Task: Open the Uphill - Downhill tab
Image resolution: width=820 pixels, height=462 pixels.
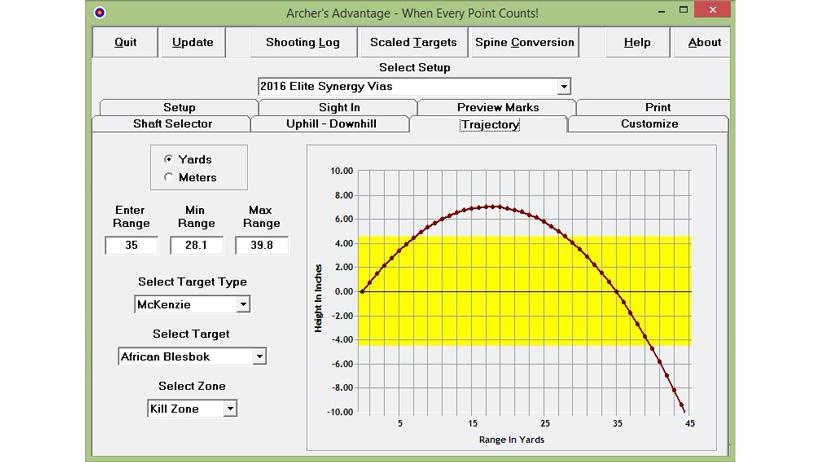Action: [x=331, y=124]
